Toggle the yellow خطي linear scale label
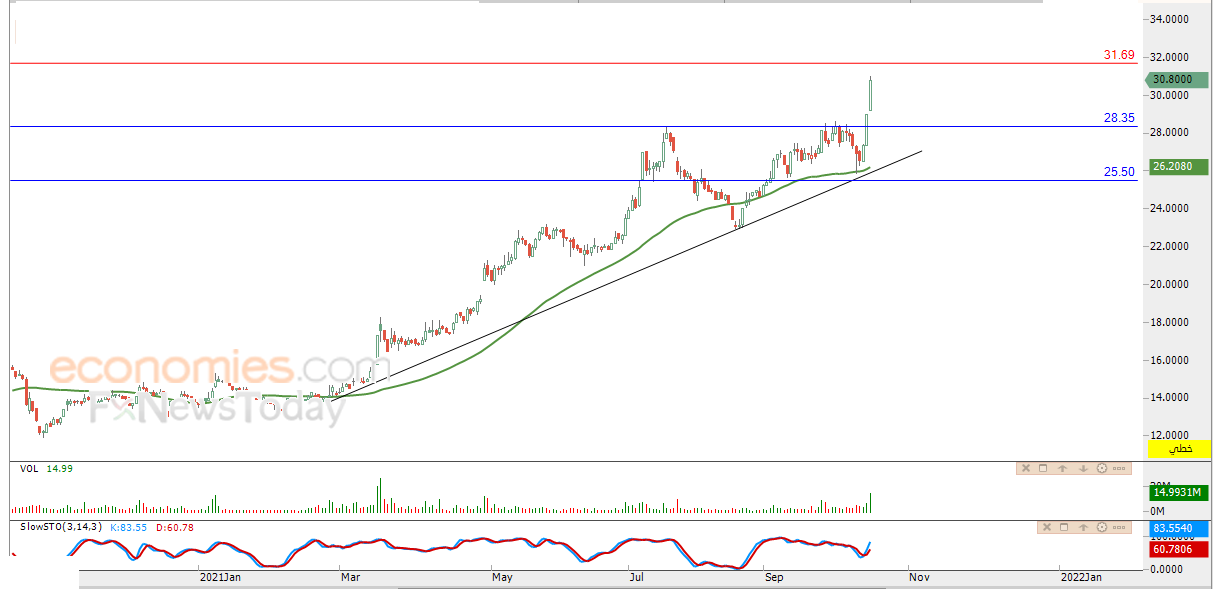This screenshot has width=1213, height=589. click(1180, 449)
